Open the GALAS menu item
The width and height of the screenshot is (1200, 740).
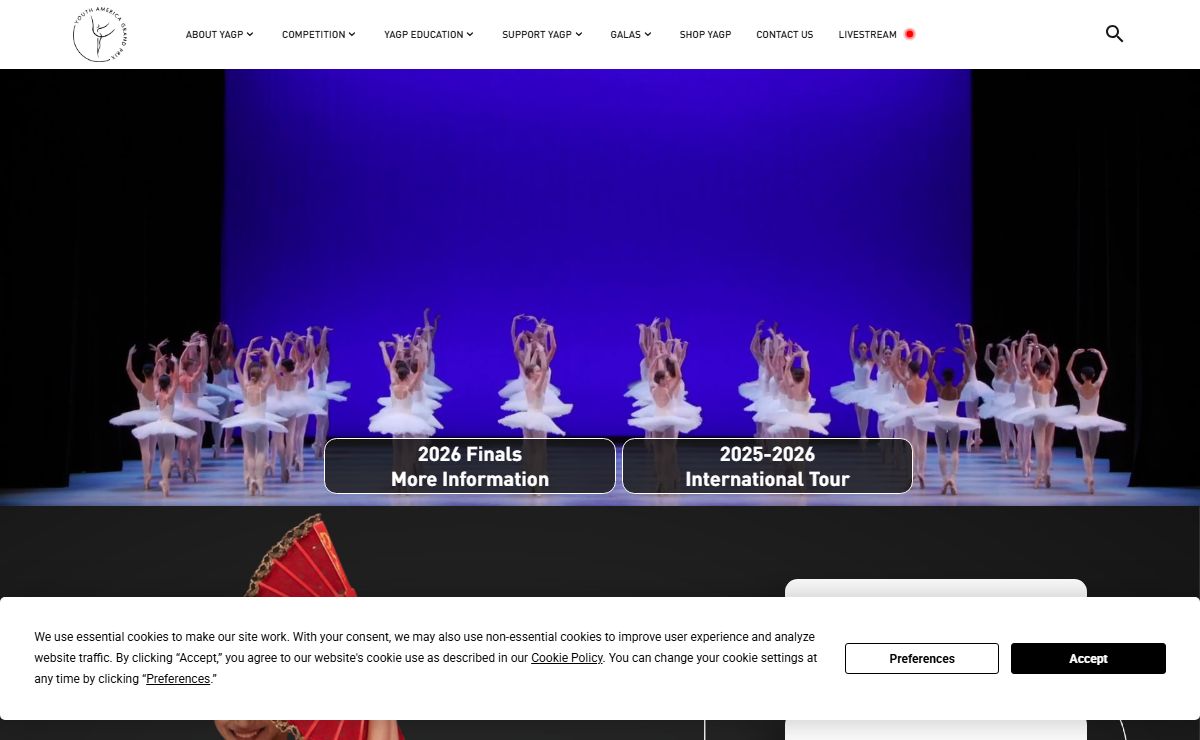(626, 34)
